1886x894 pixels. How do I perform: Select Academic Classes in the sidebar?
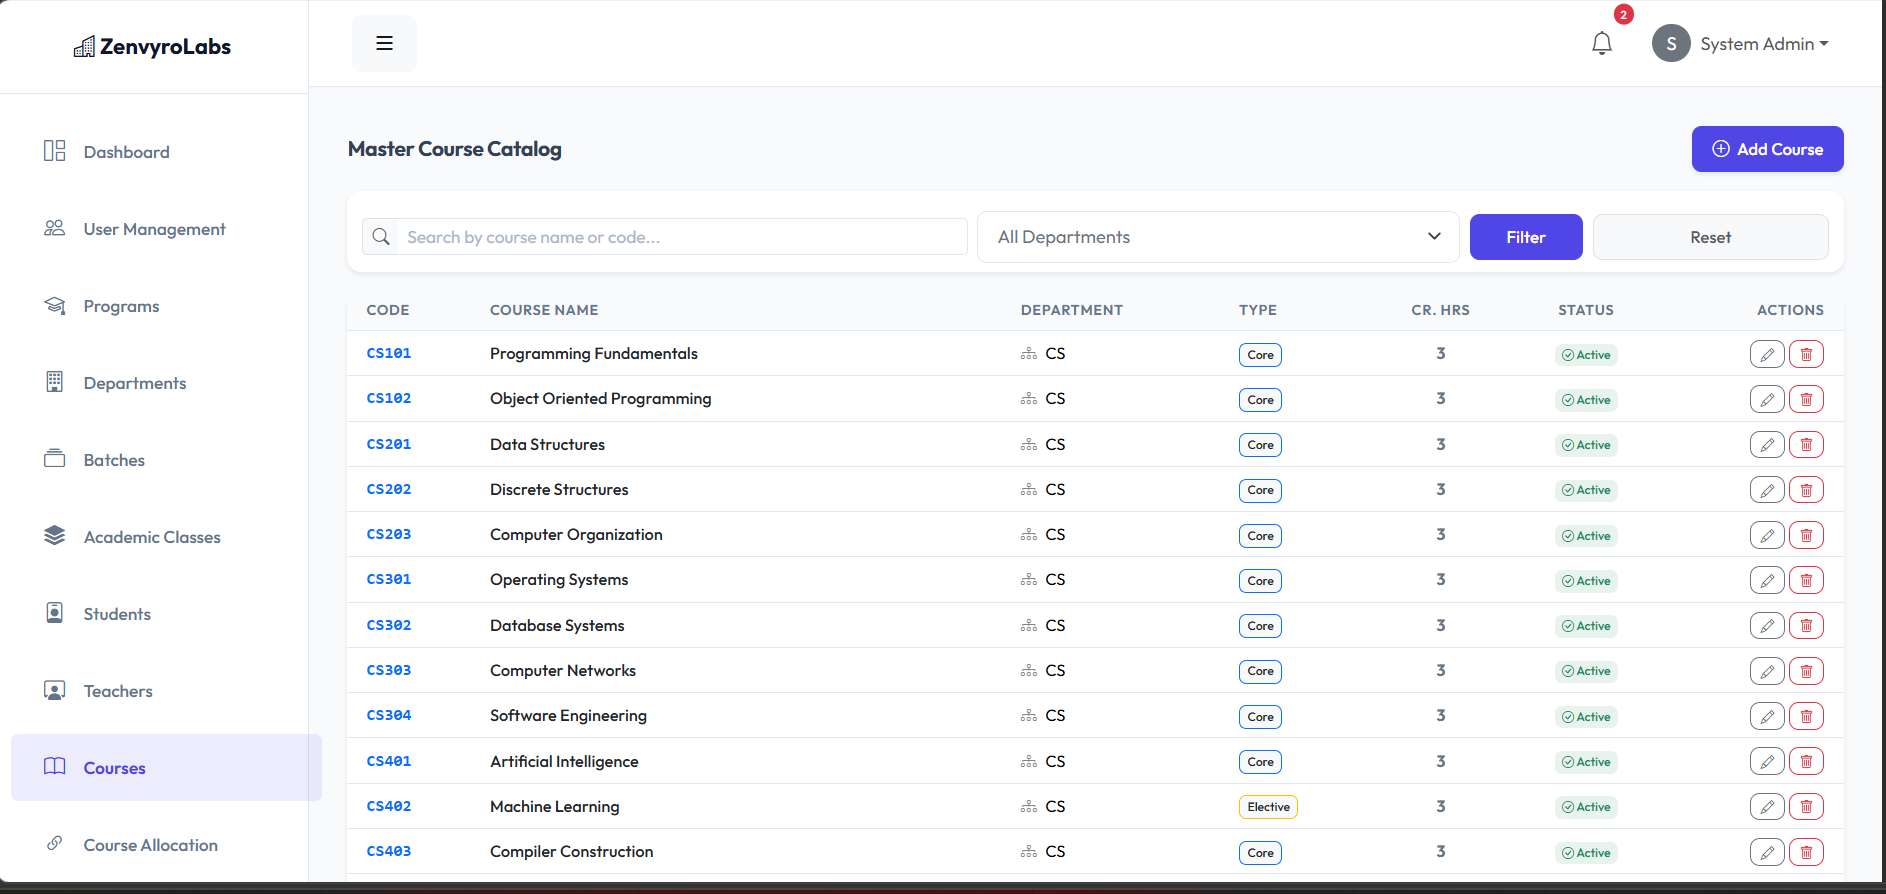pyautogui.click(x=152, y=537)
